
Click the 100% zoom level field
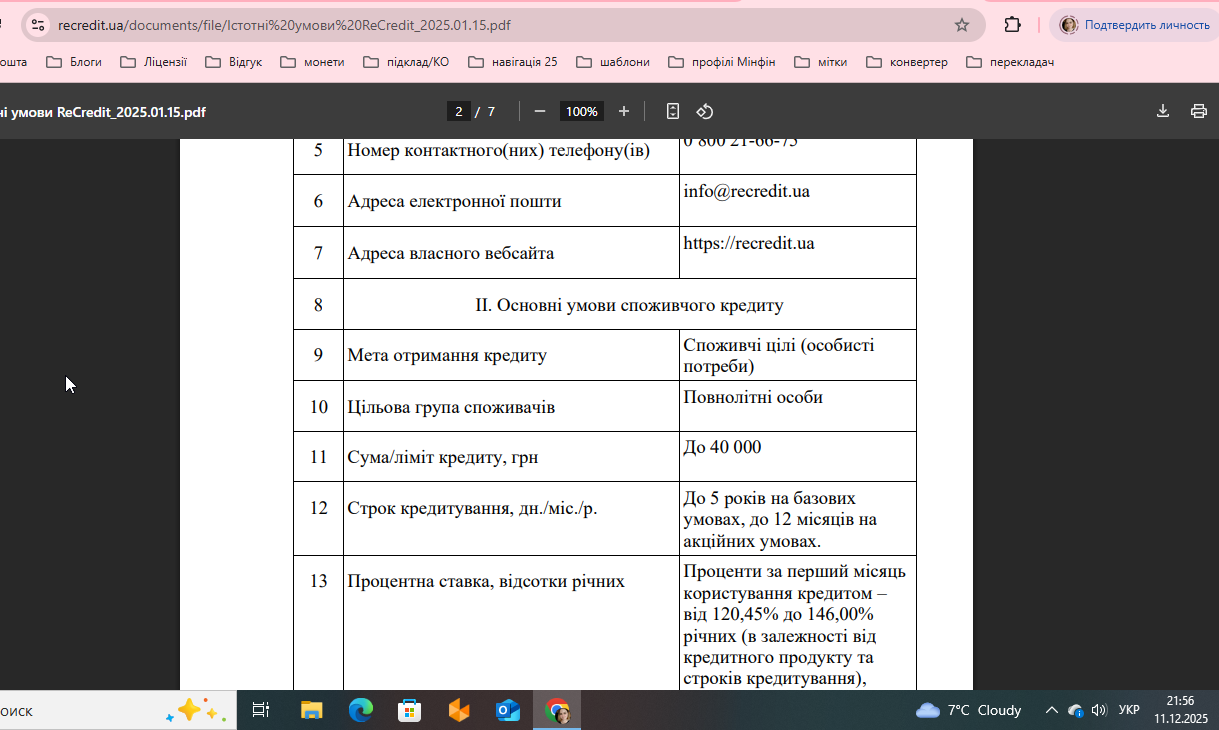[581, 111]
